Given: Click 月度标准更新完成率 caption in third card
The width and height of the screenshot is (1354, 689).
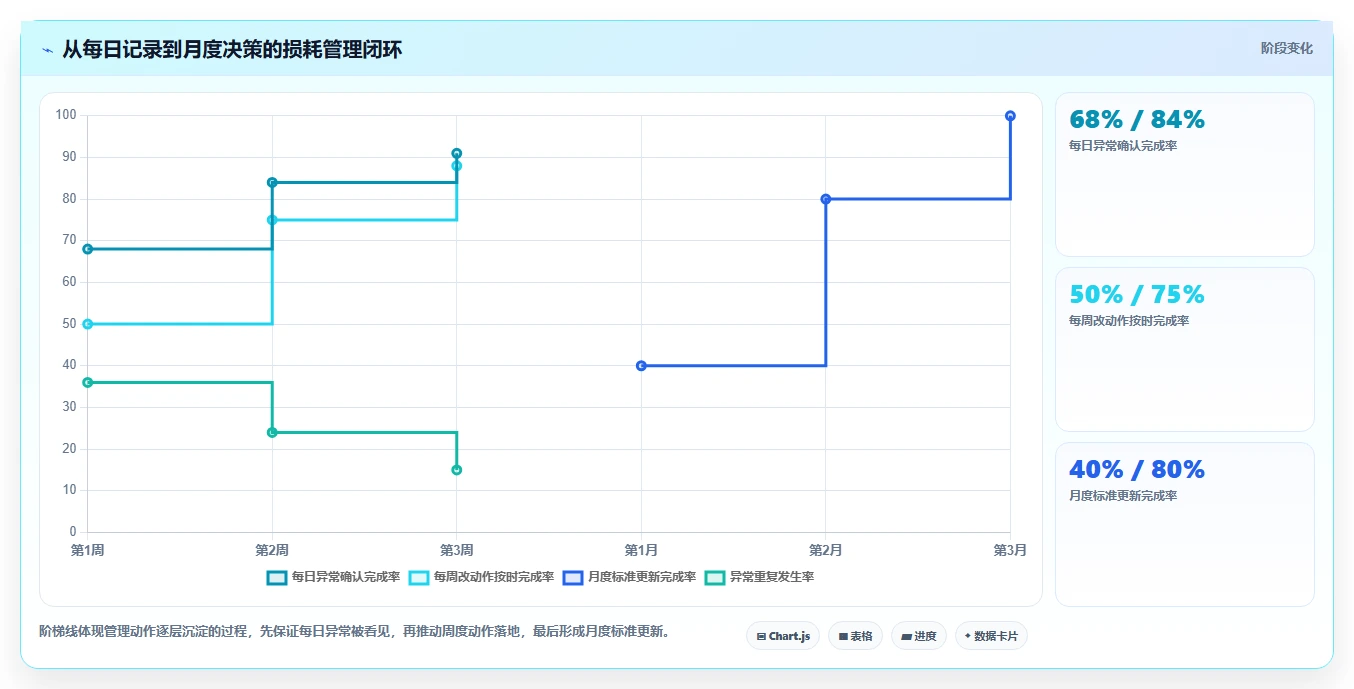Looking at the screenshot, I should [x=1123, y=496].
